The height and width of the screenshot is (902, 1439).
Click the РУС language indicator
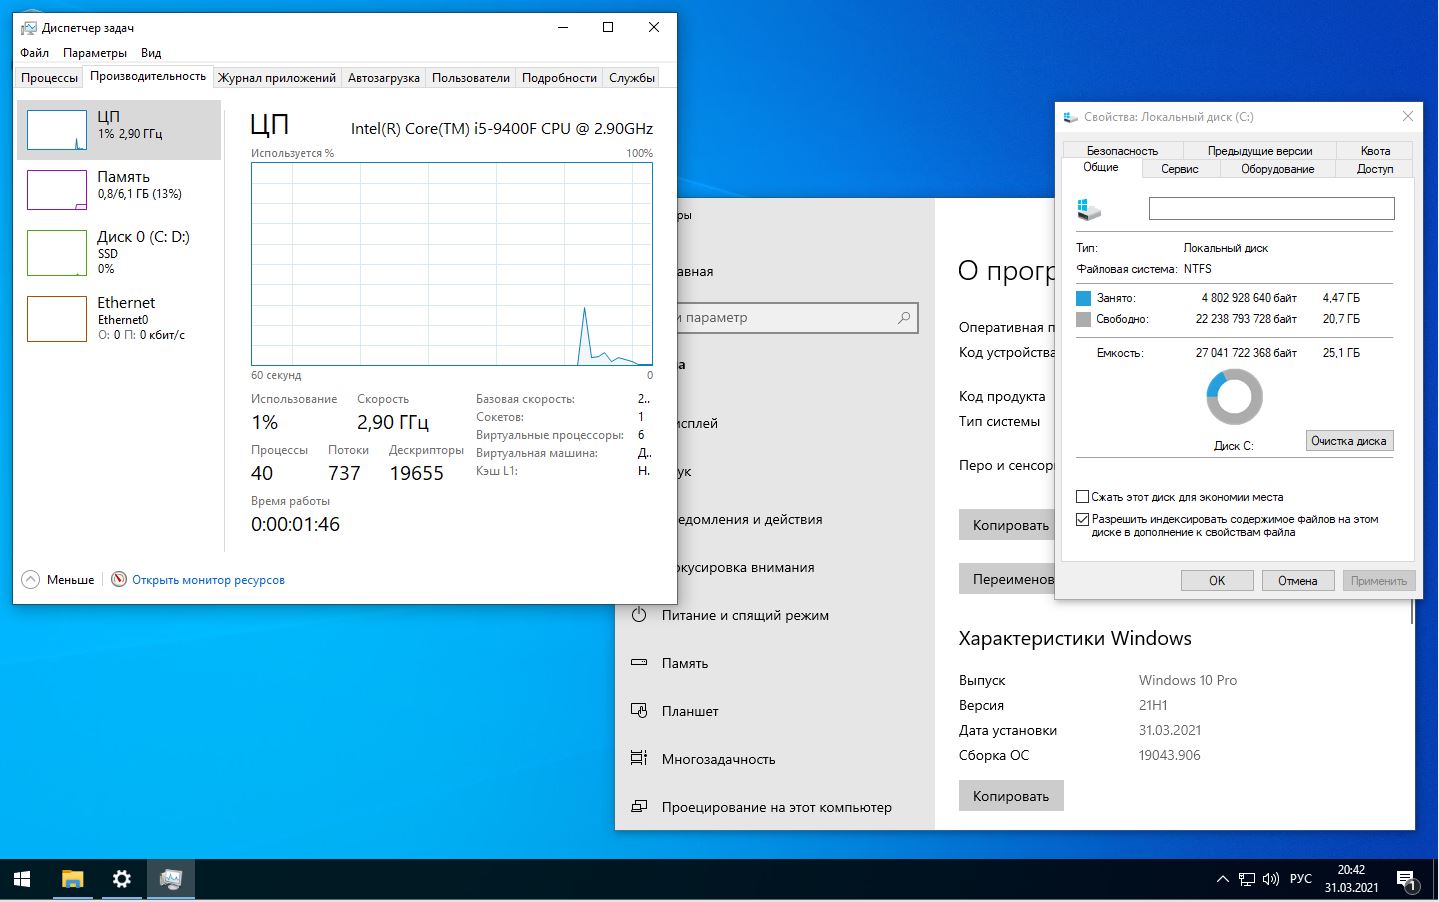click(x=1301, y=879)
